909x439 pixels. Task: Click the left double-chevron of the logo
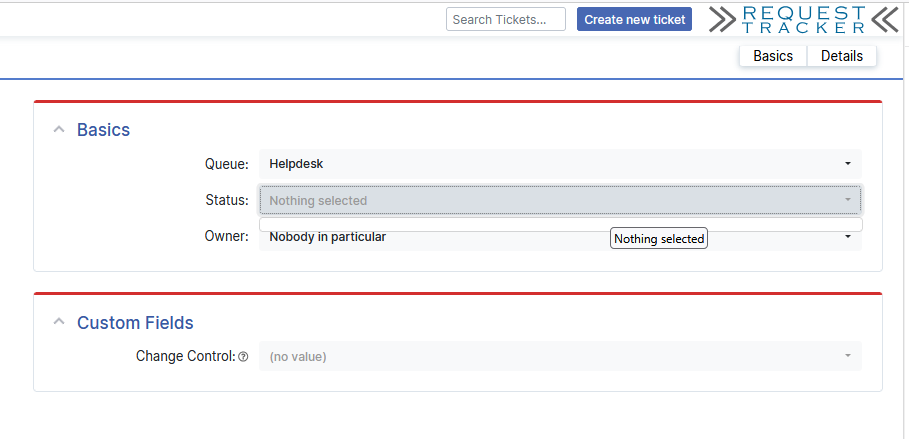coord(722,19)
